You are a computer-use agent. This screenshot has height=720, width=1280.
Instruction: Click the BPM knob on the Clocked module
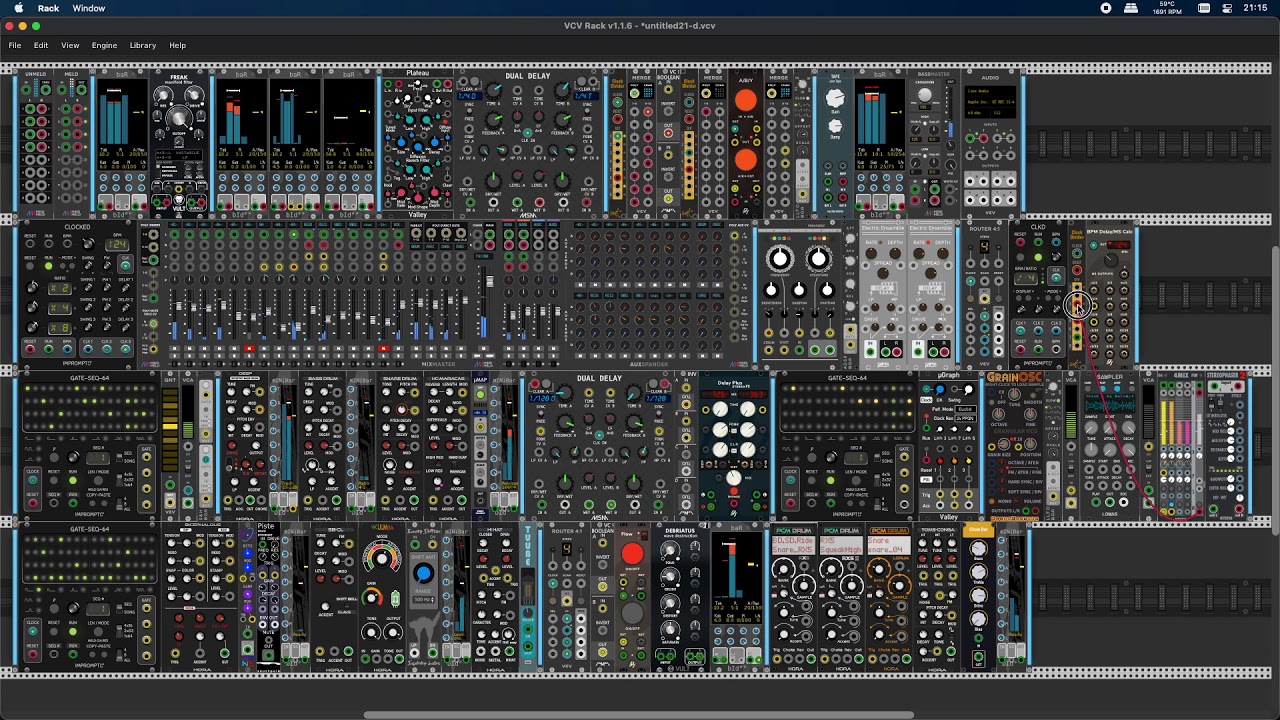(x=88, y=245)
